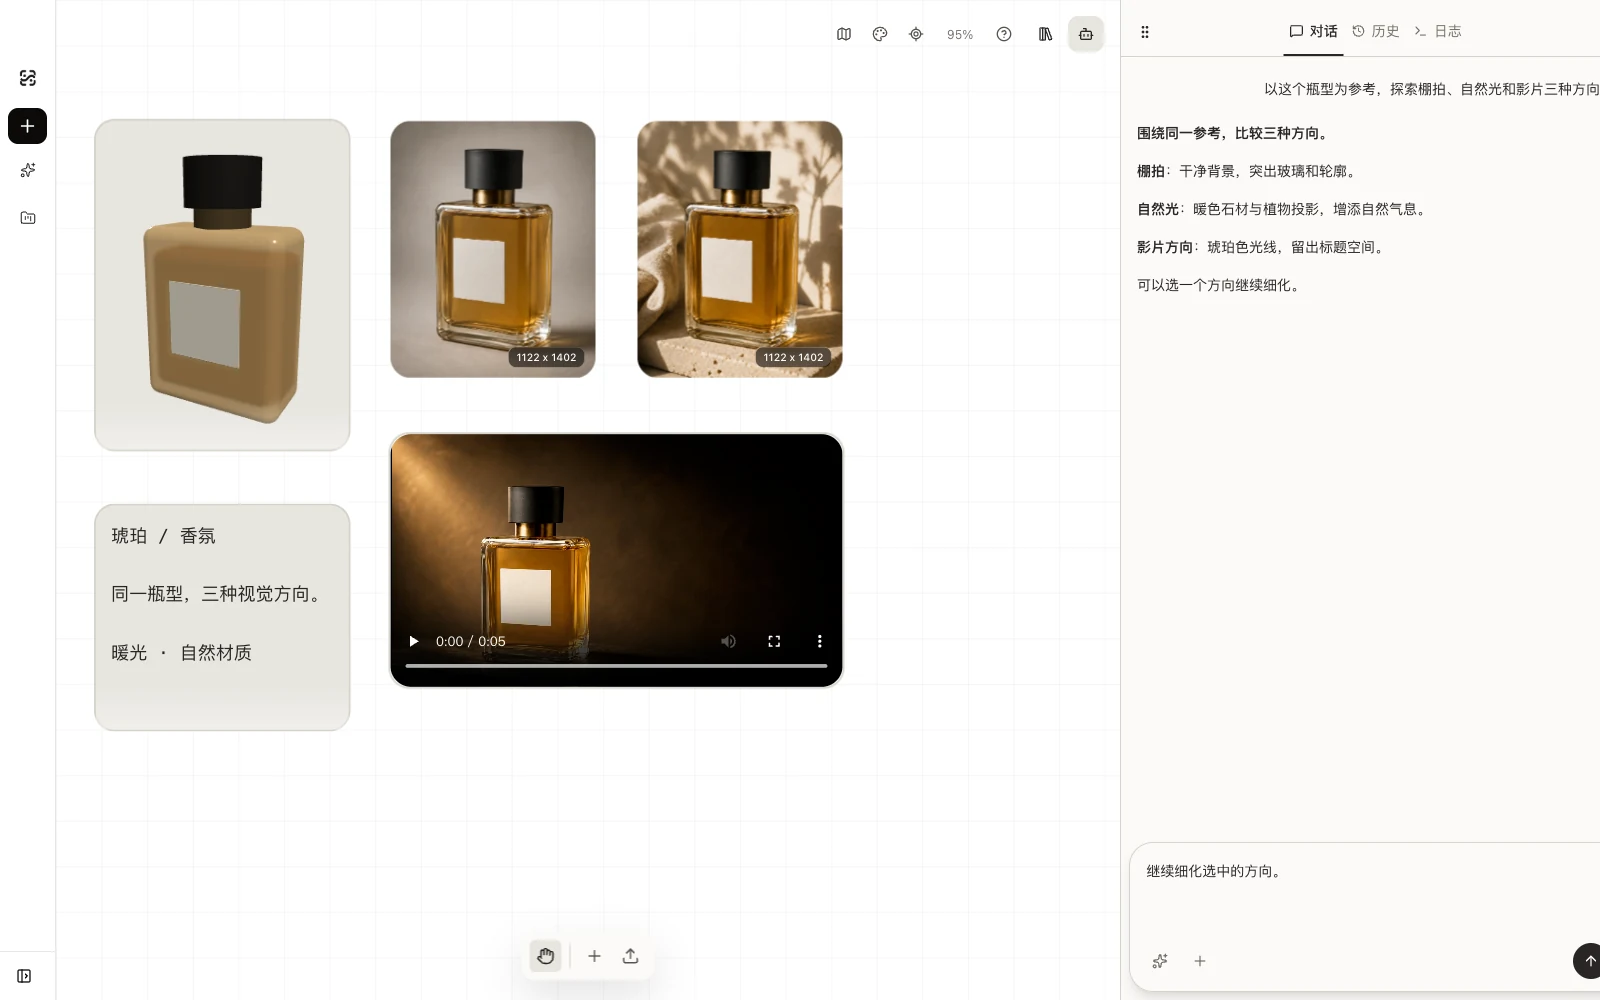
Task: Switch to the 对话 tab
Action: pos(1313,31)
